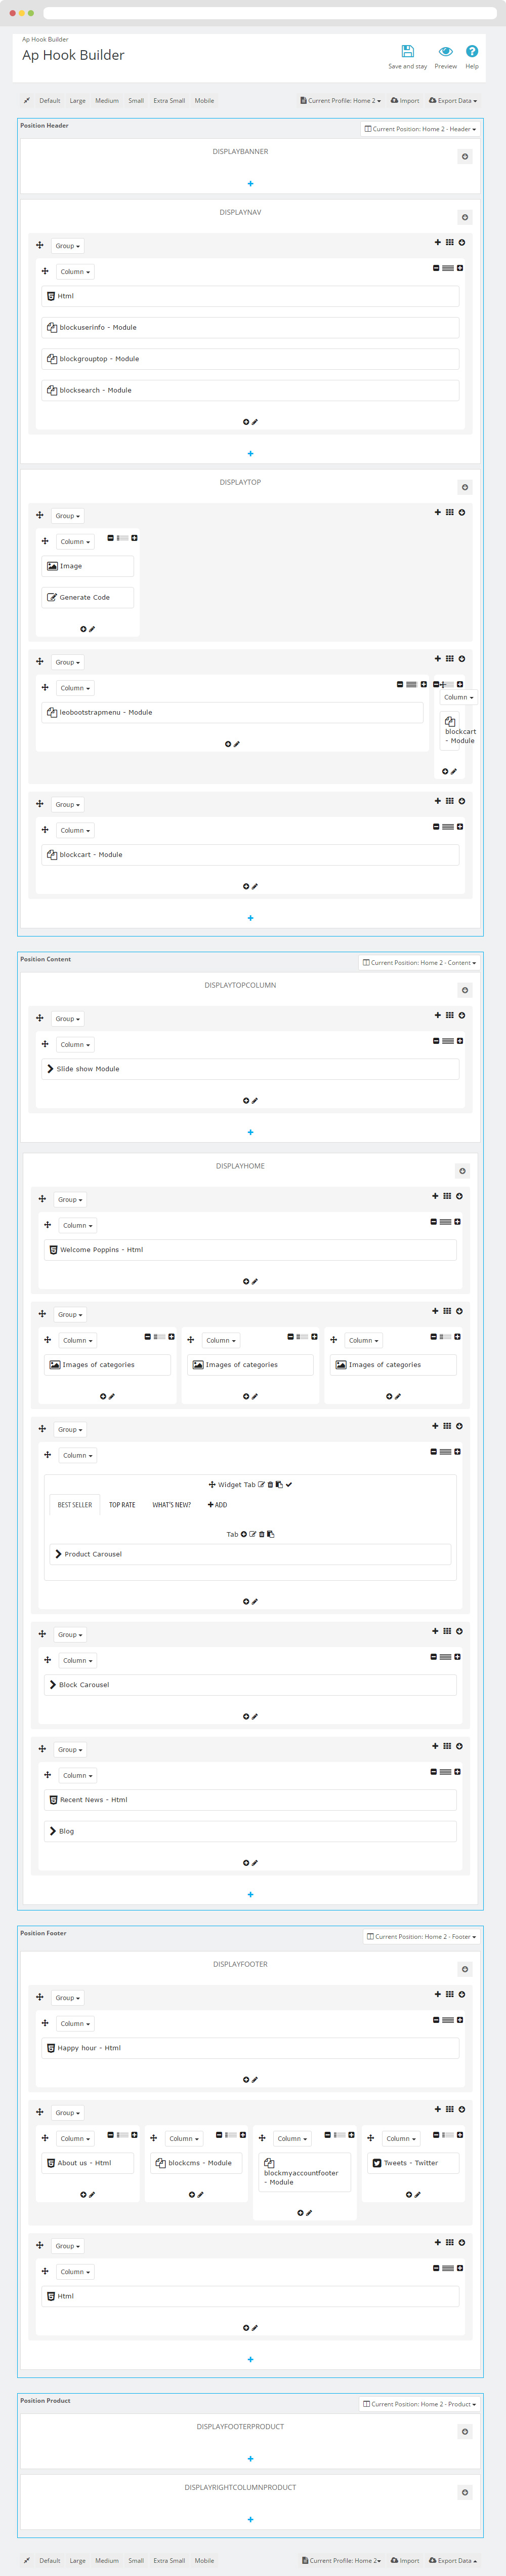Image resolution: width=506 pixels, height=2576 pixels.
Task: Open Current Position: Home 2 - Product dropdown
Action: (x=419, y=2403)
